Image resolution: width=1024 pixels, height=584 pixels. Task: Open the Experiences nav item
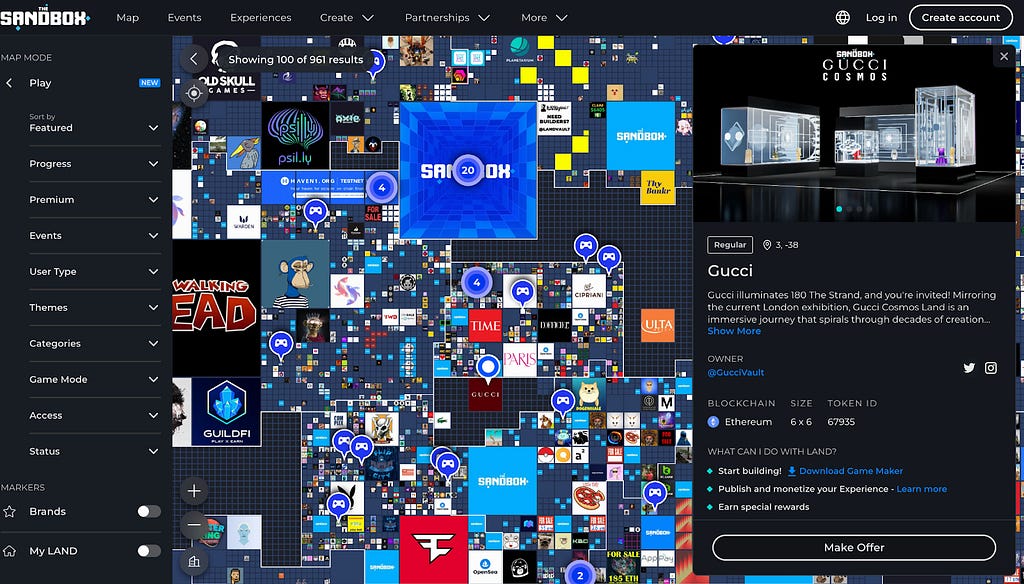261,18
